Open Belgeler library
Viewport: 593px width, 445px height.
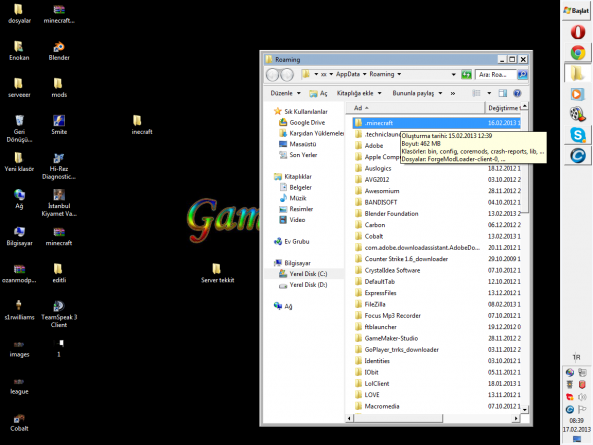coord(295,187)
